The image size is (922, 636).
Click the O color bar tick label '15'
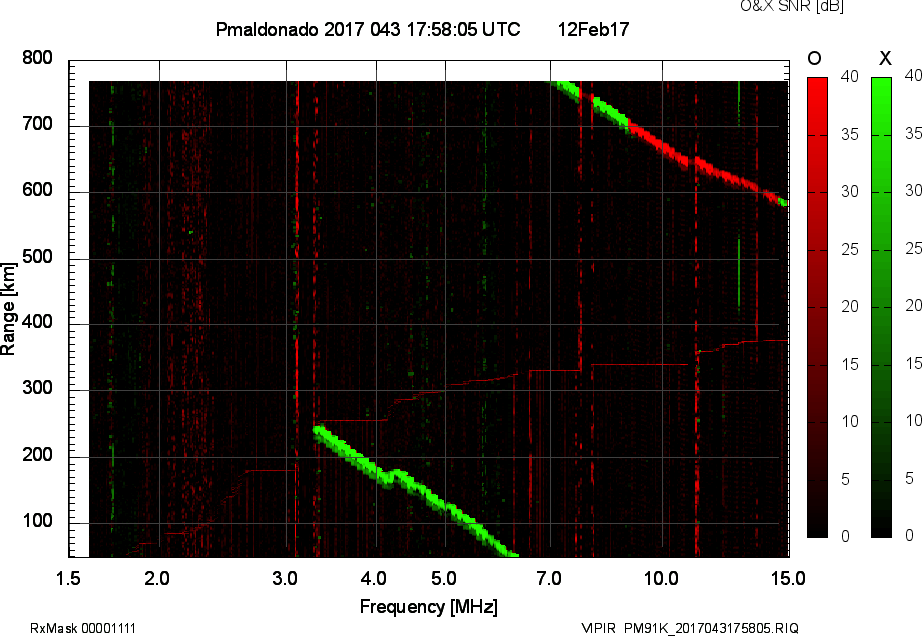point(849,365)
